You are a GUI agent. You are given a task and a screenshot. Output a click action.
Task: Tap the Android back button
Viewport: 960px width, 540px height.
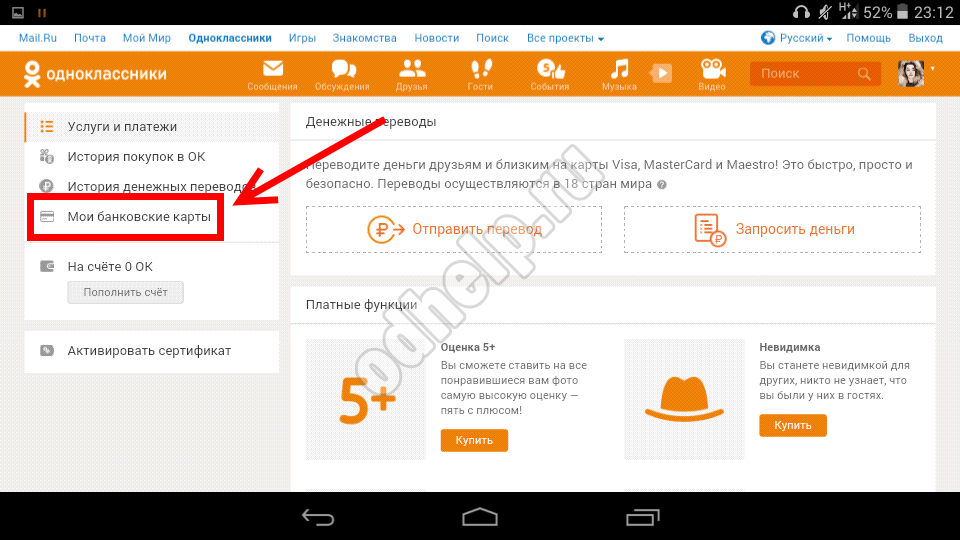(x=318, y=517)
